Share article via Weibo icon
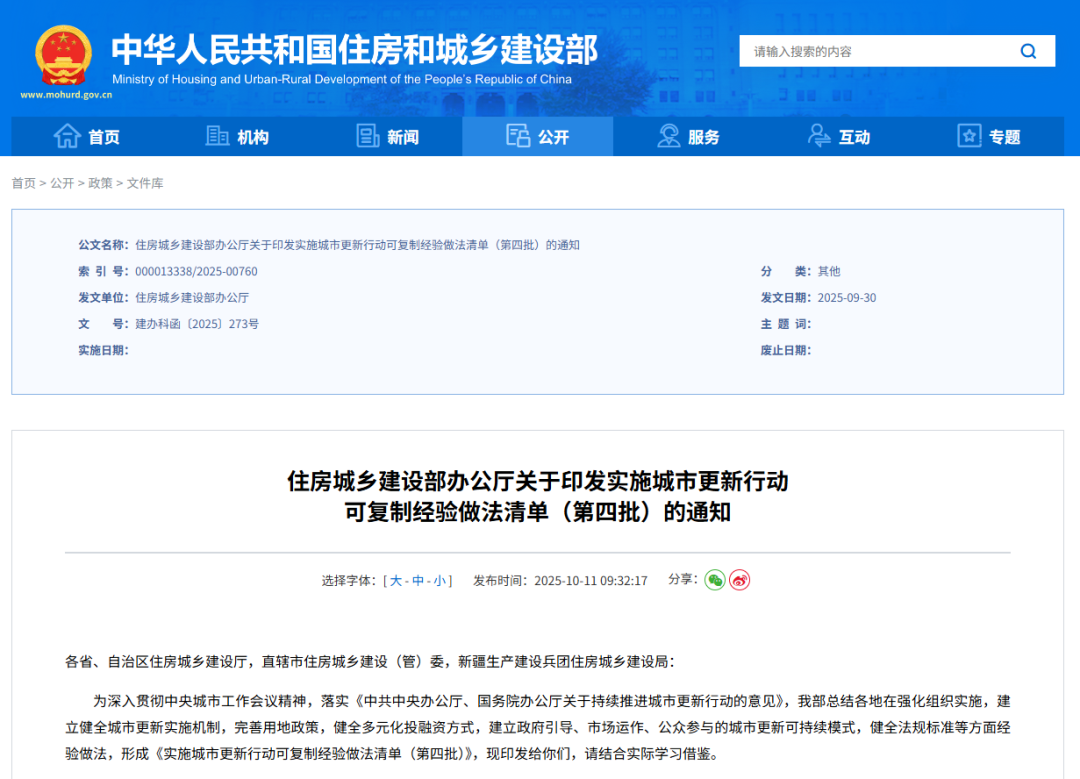The width and height of the screenshot is (1080, 779). click(739, 580)
